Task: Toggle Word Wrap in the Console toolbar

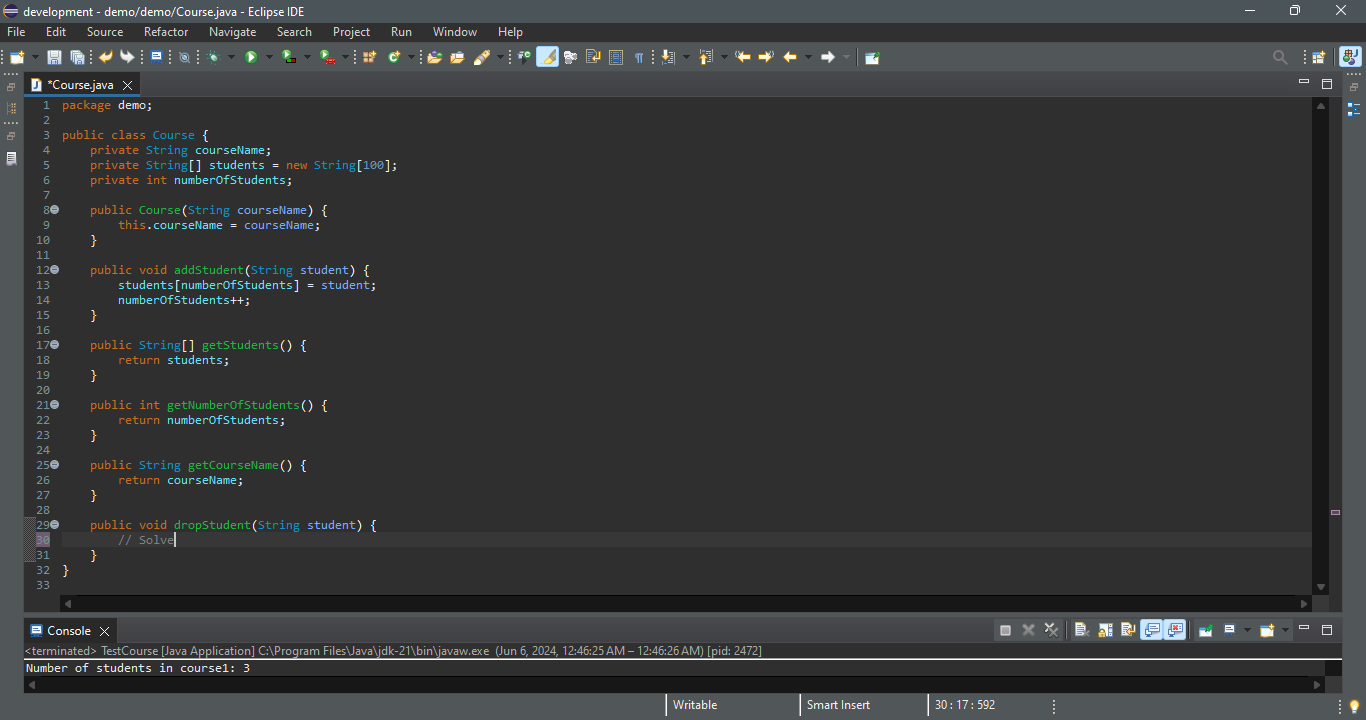Action: click(1128, 630)
